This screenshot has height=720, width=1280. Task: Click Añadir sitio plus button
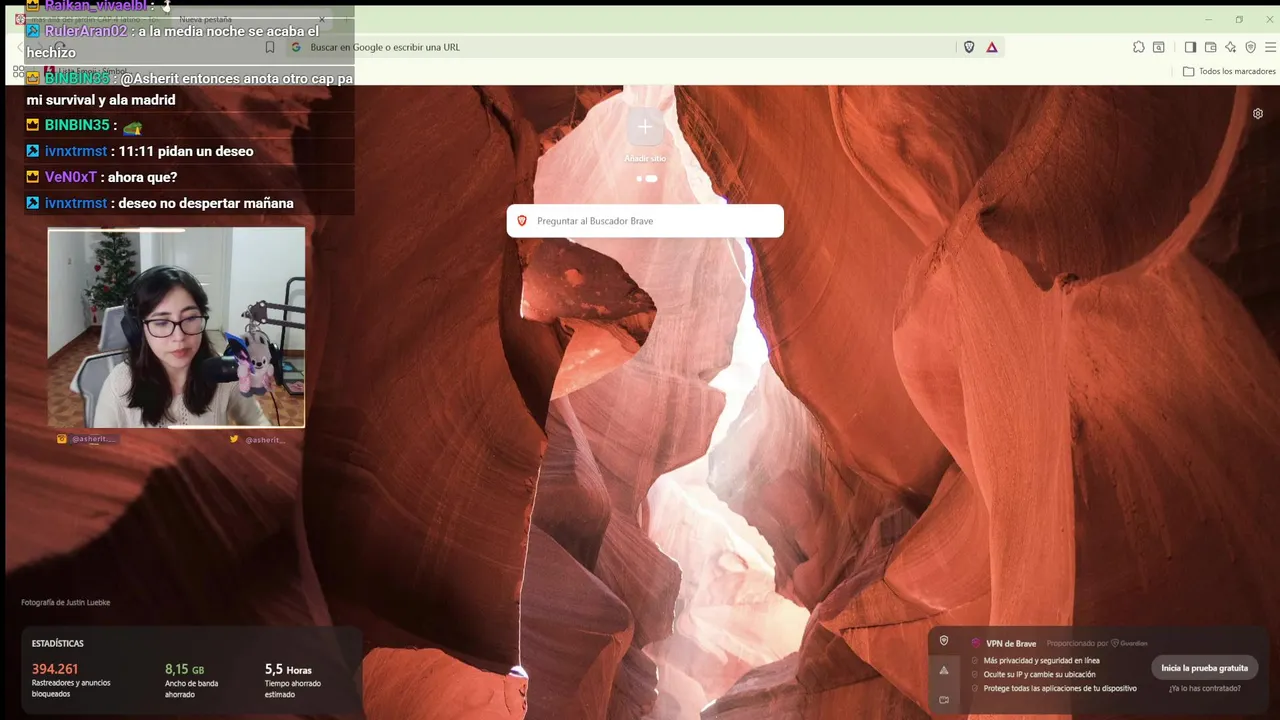click(645, 128)
